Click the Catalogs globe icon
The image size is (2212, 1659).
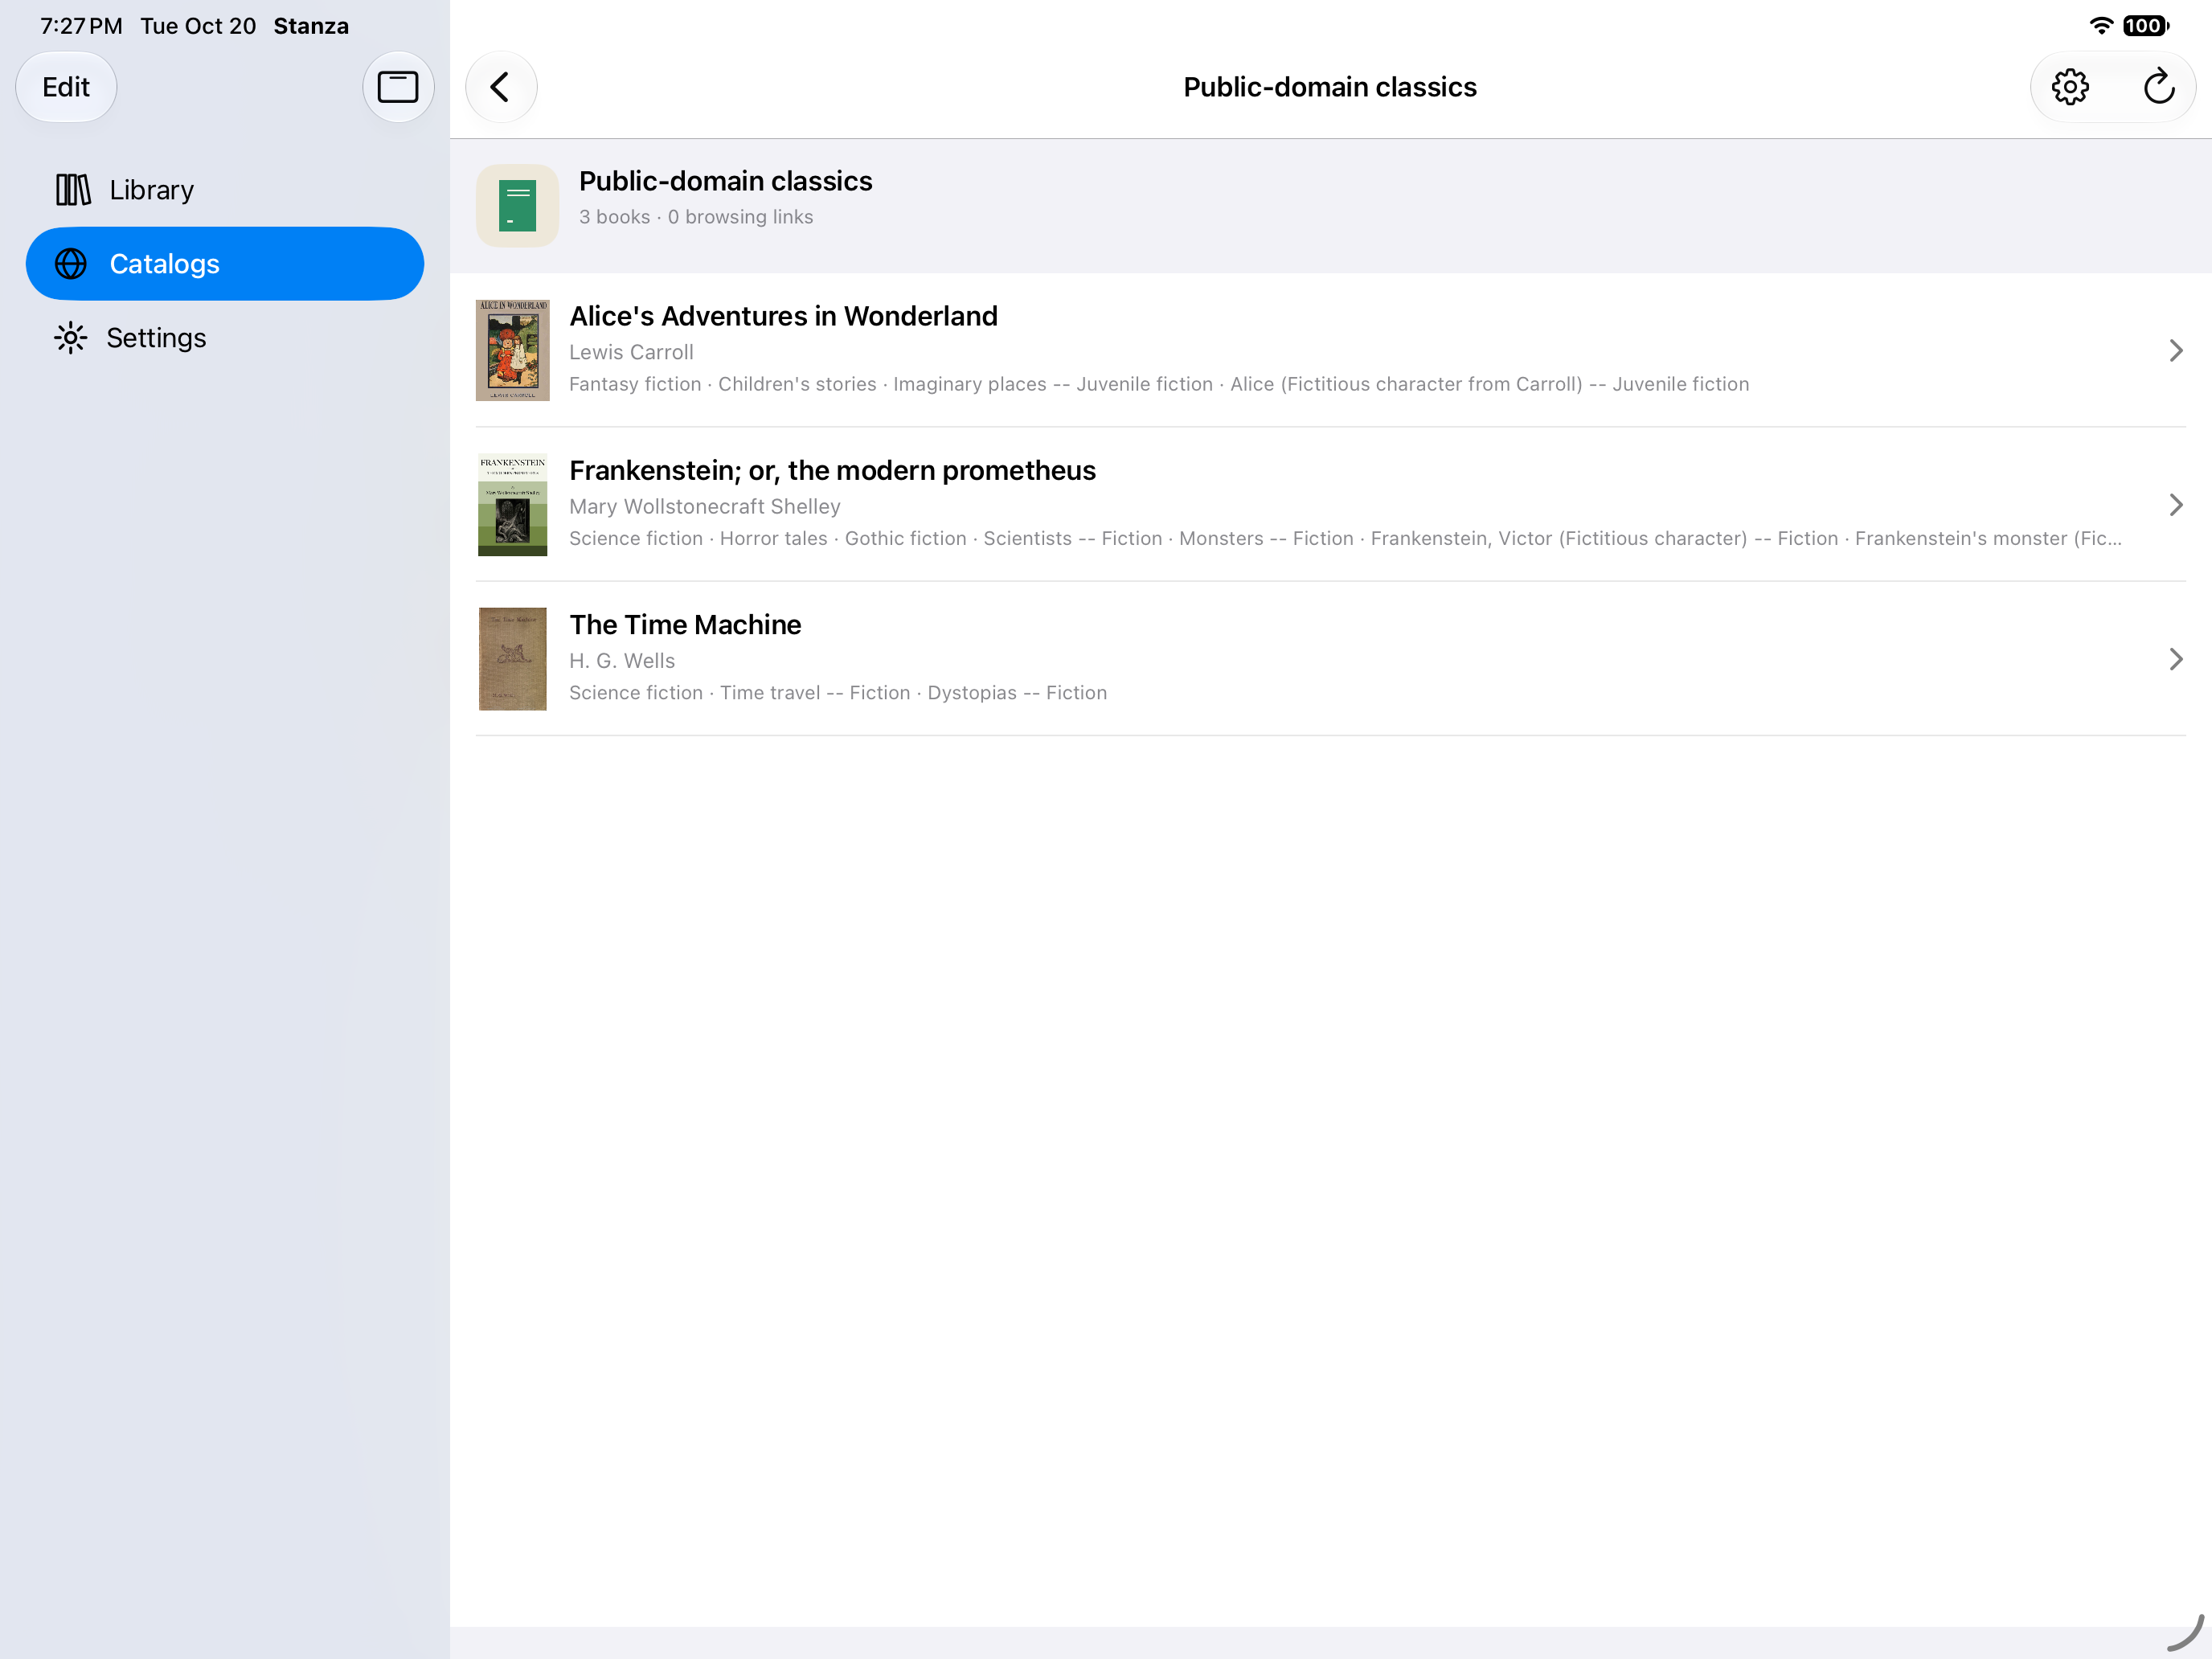tap(71, 264)
